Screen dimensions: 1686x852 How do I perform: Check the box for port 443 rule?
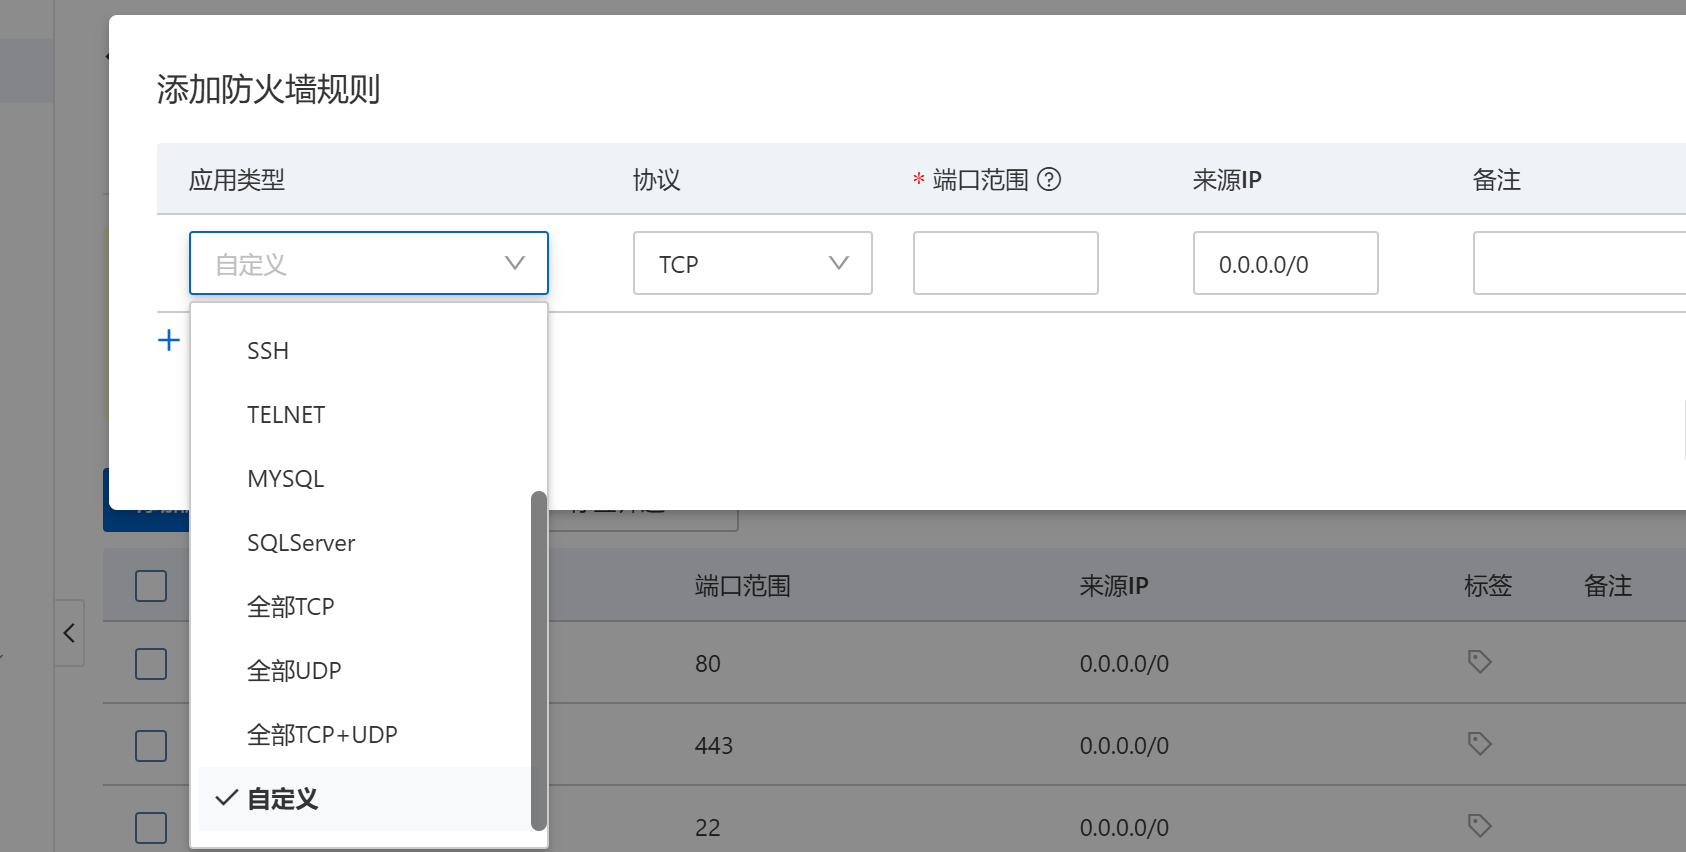151,746
